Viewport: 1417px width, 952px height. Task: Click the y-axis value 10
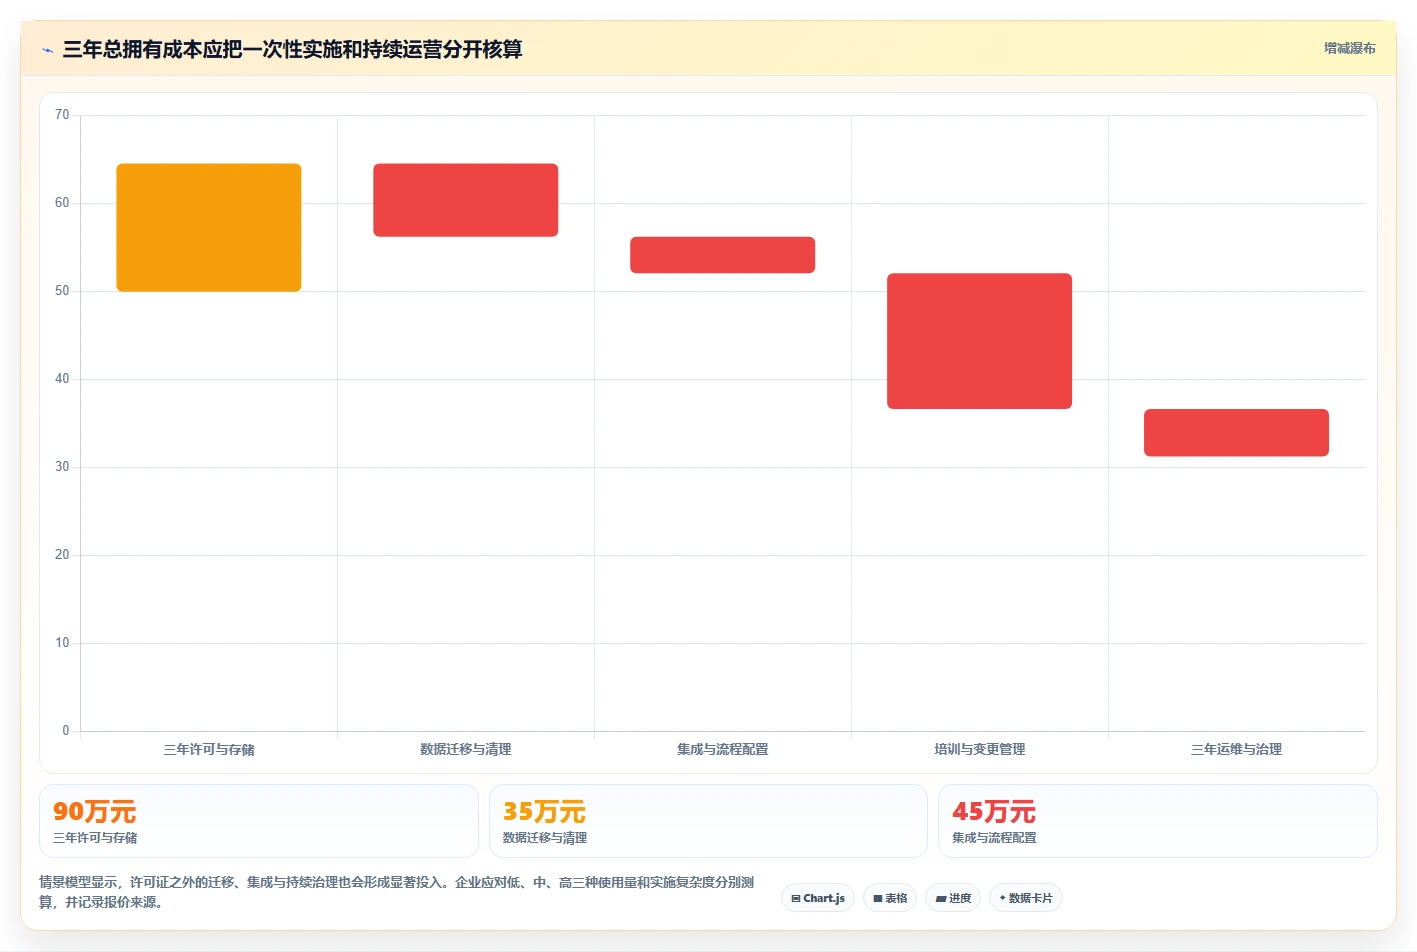pyautogui.click(x=62, y=643)
